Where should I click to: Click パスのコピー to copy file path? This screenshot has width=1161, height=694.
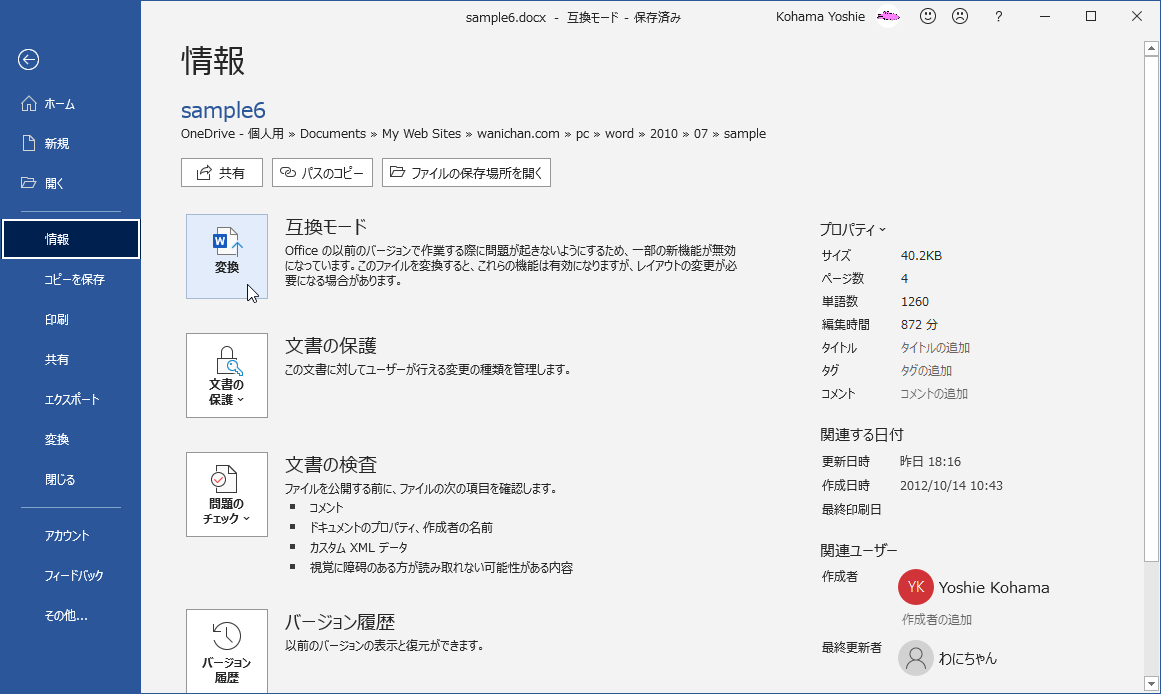pyautogui.click(x=322, y=172)
